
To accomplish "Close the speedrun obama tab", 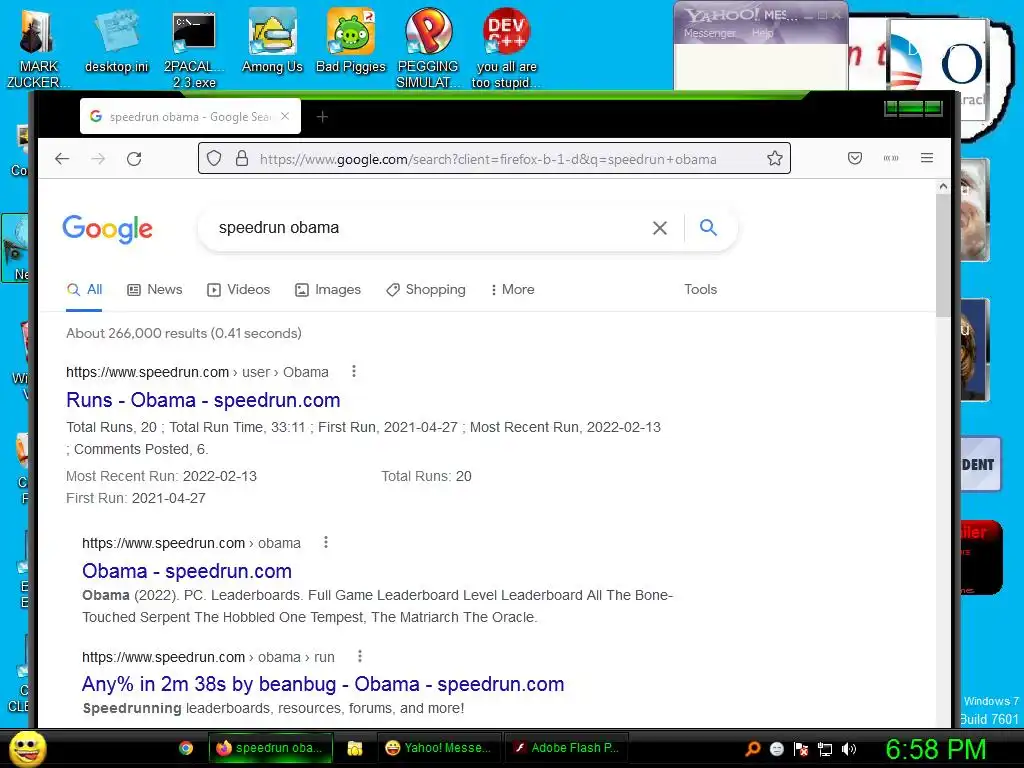I will click(x=285, y=116).
